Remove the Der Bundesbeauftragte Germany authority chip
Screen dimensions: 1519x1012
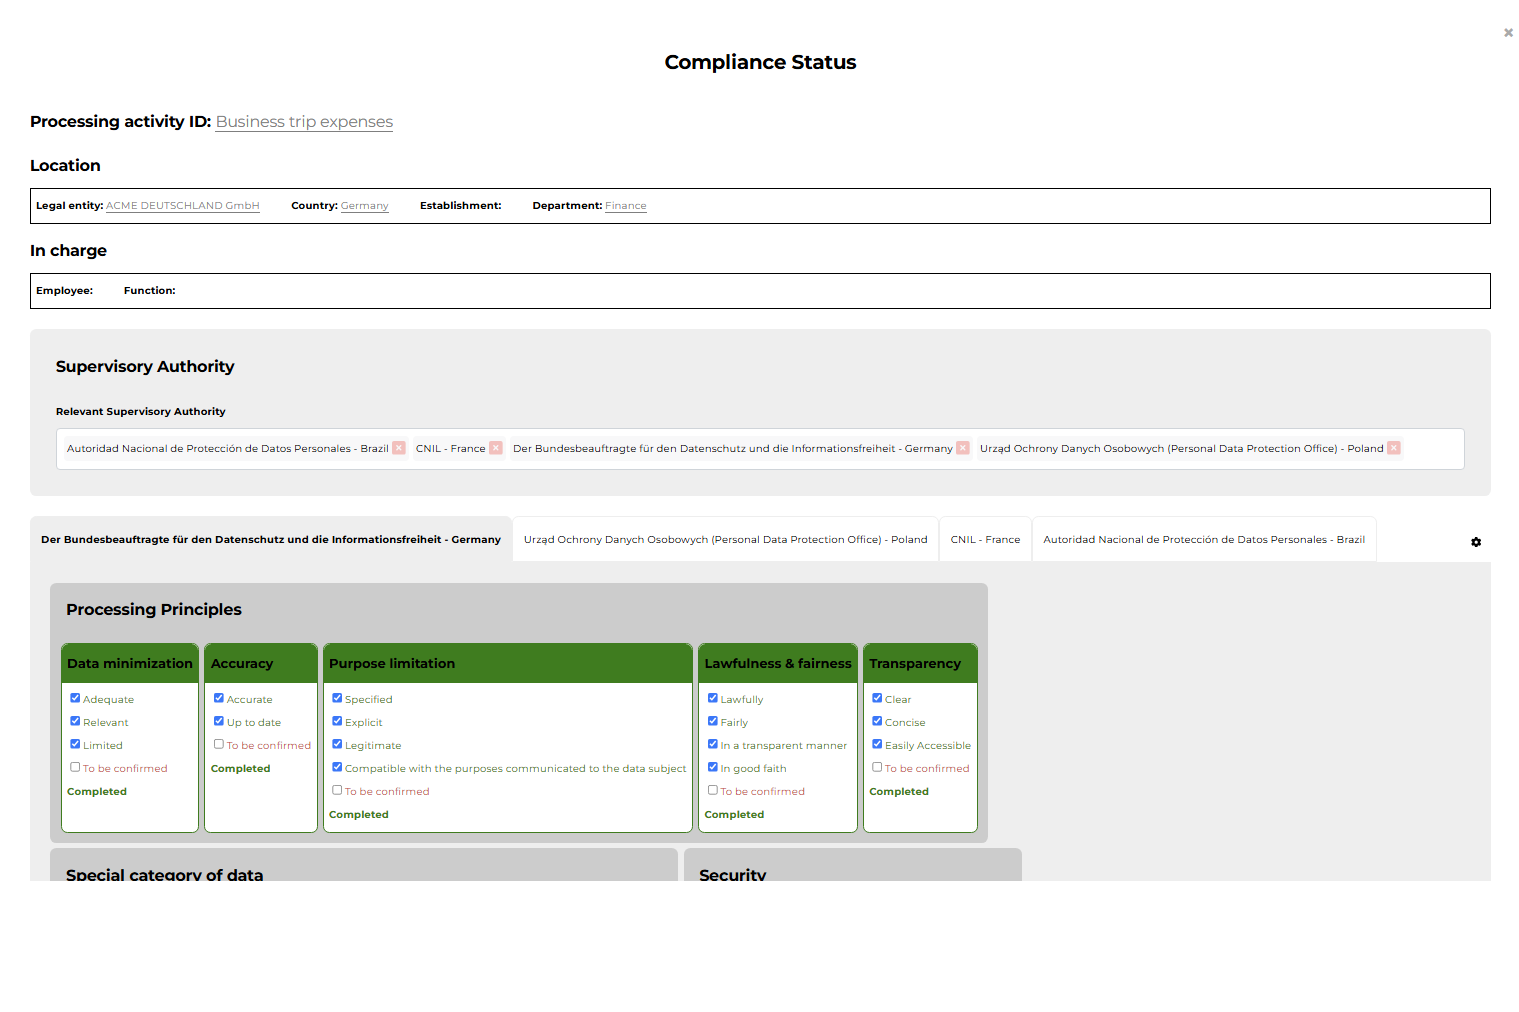pos(962,448)
